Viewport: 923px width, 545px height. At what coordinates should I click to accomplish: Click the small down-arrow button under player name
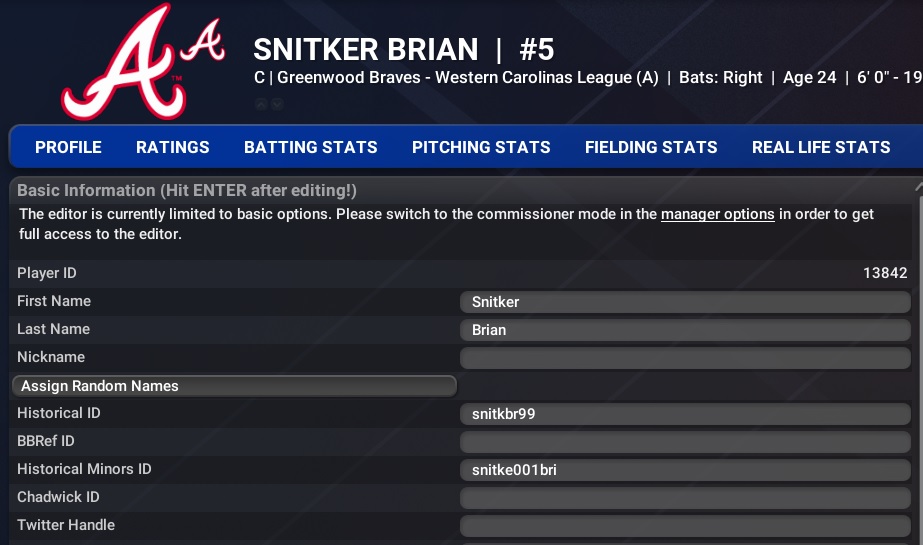tap(277, 104)
